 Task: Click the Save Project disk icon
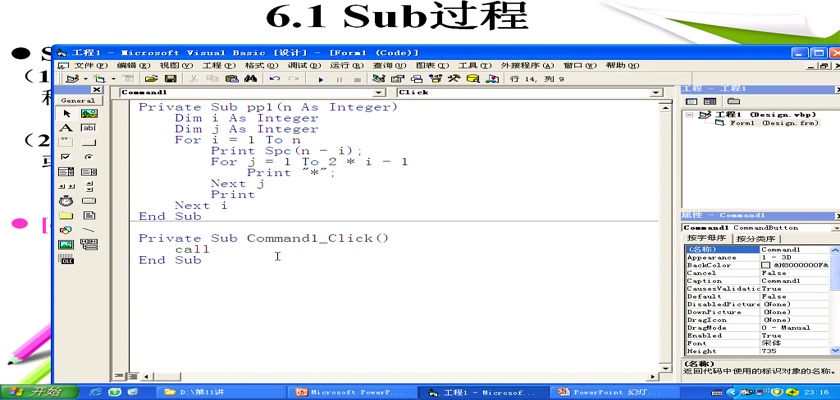pyautogui.click(x=171, y=79)
